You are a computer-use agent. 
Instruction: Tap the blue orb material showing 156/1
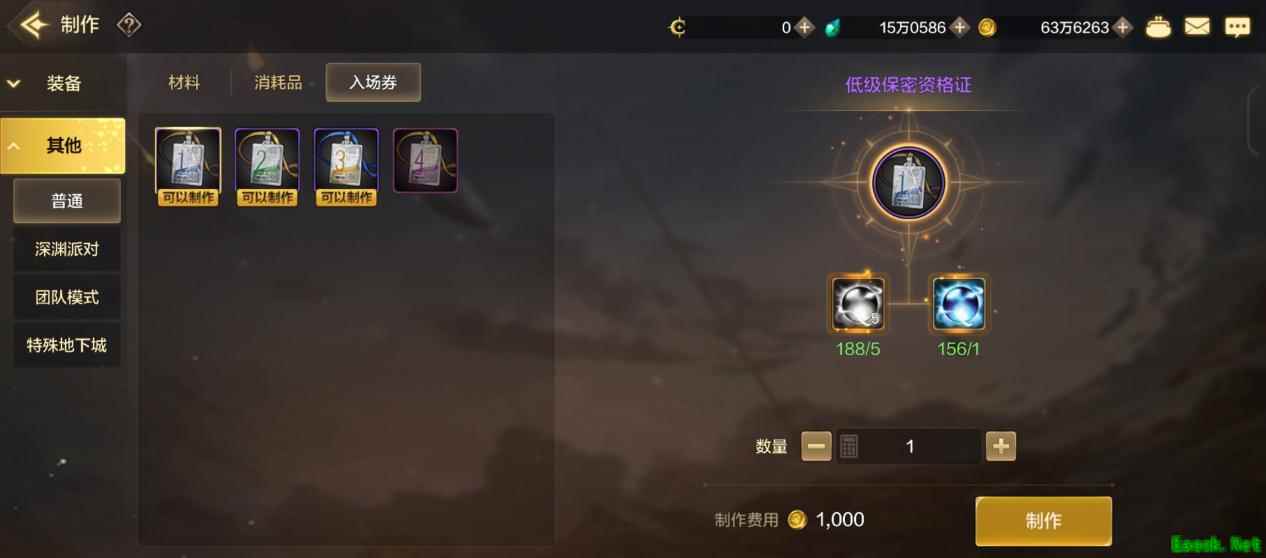tap(959, 304)
